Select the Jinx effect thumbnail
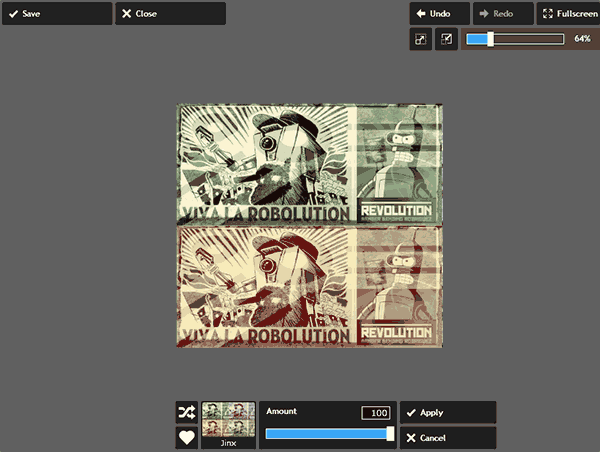Image resolution: width=600 pixels, height=452 pixels. pos(228,425)
